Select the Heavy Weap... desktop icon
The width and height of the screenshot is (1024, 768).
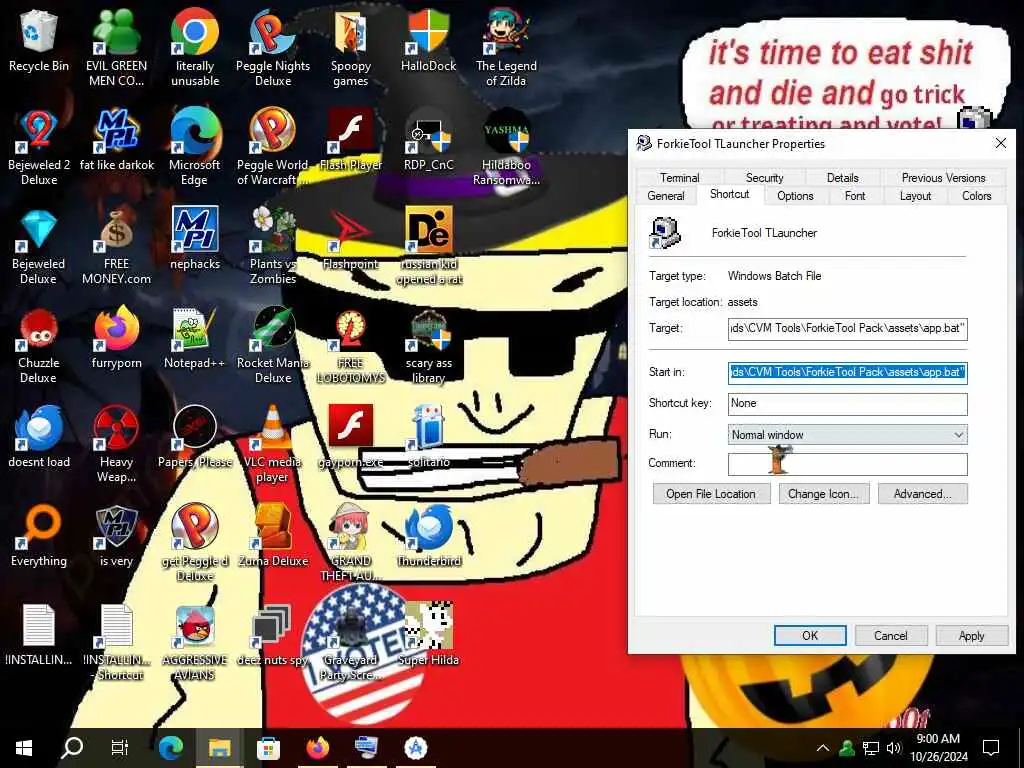pos(116,445)
